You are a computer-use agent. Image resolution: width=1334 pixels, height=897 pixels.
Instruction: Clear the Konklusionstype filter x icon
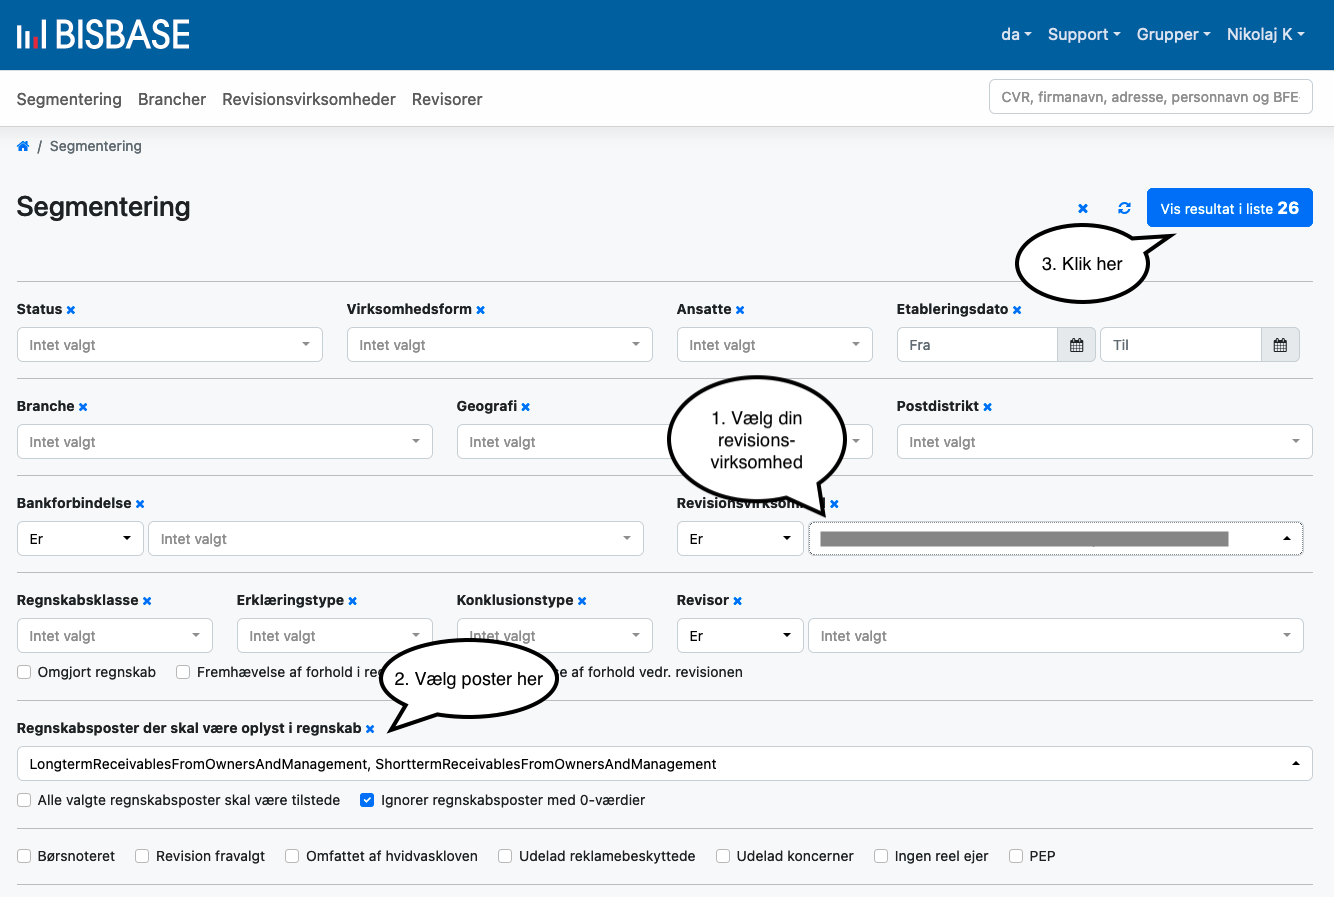click(x=582, y=601)
